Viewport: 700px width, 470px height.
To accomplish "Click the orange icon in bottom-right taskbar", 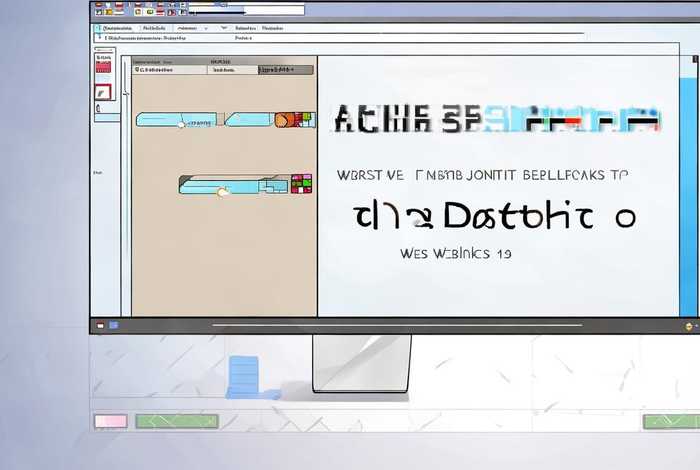I will [687, 326].
